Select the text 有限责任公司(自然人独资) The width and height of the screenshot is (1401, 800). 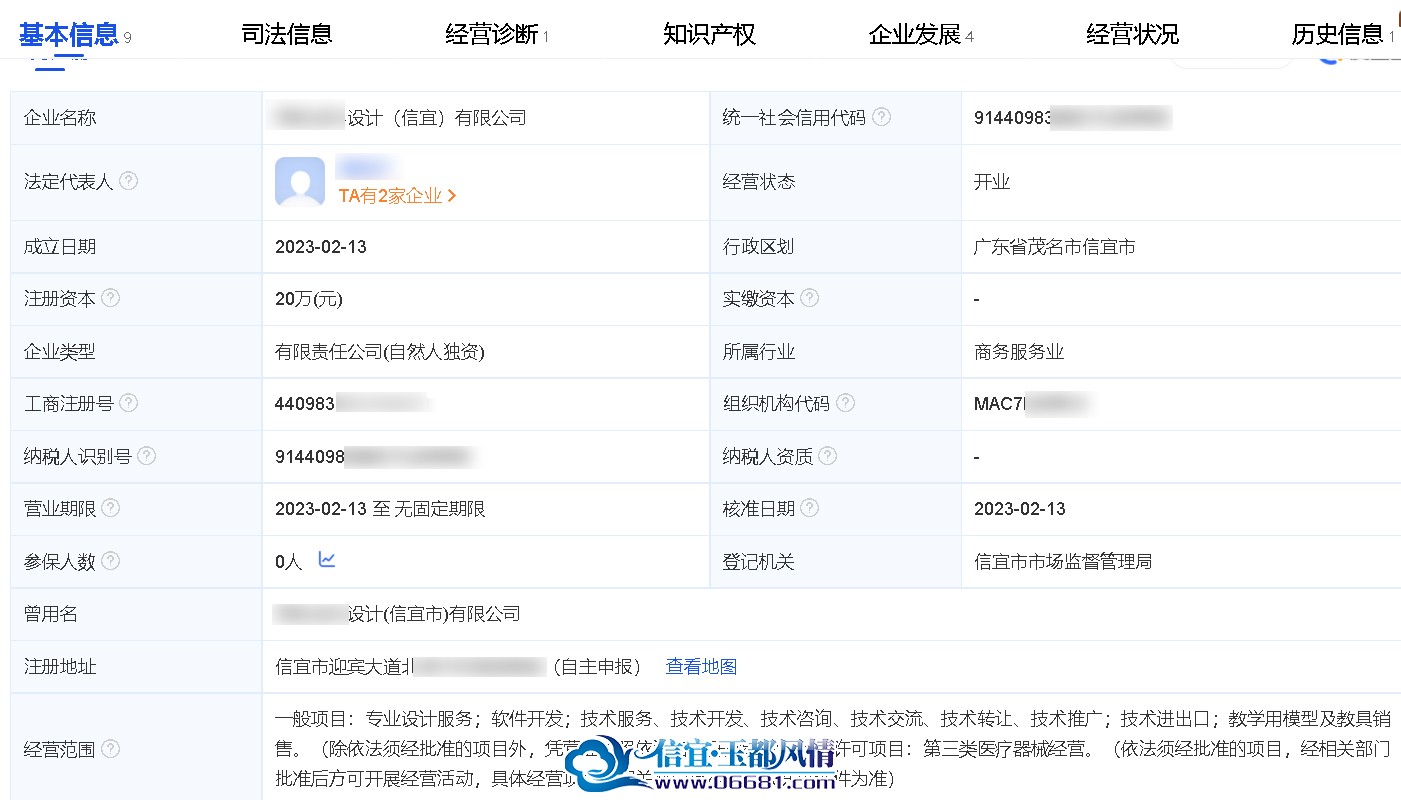pyautogui.click(x=380, y=351)
